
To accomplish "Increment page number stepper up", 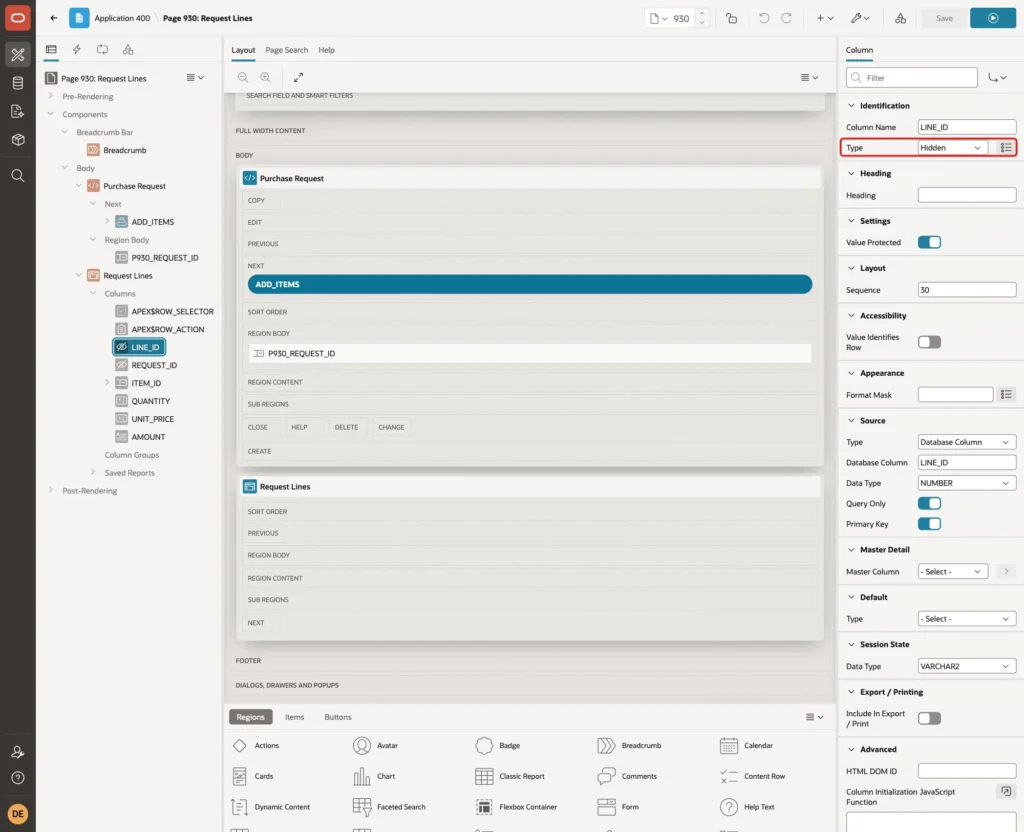I will [702, 13].
